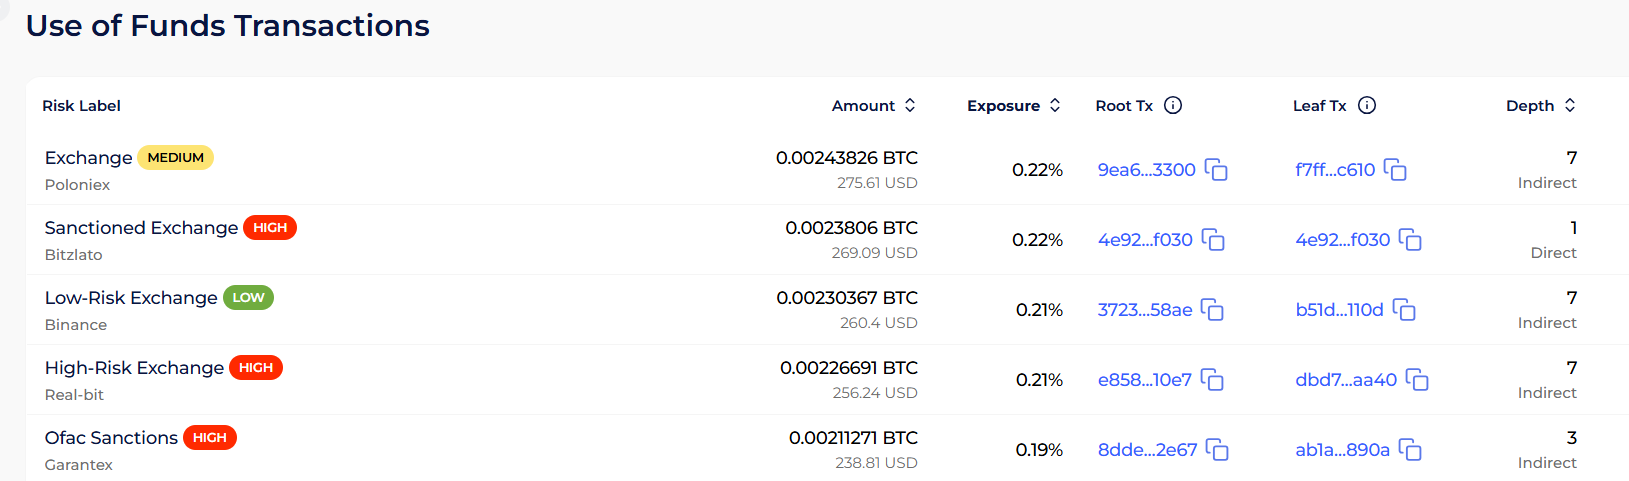The image size is (1629, 481).
Task: Open root transaction link 9ea6...3300
Action: (x=1146, y=170)
